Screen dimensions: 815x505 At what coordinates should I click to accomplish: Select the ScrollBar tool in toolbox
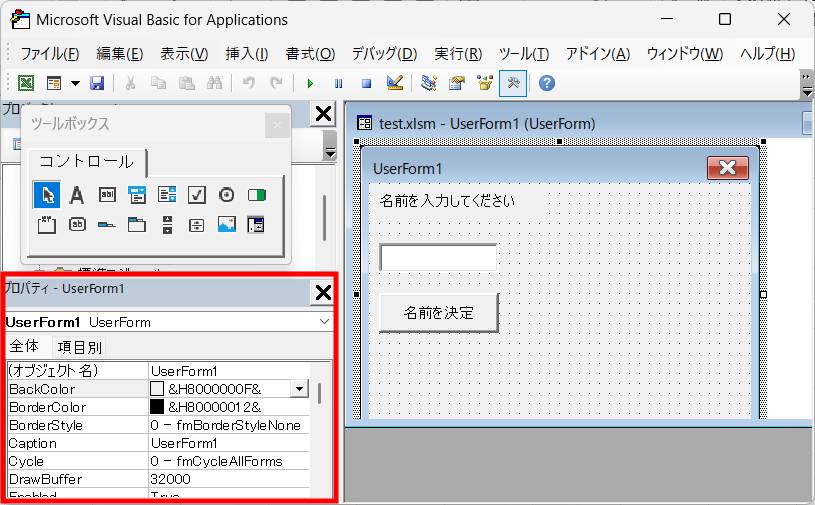(167, 225)
